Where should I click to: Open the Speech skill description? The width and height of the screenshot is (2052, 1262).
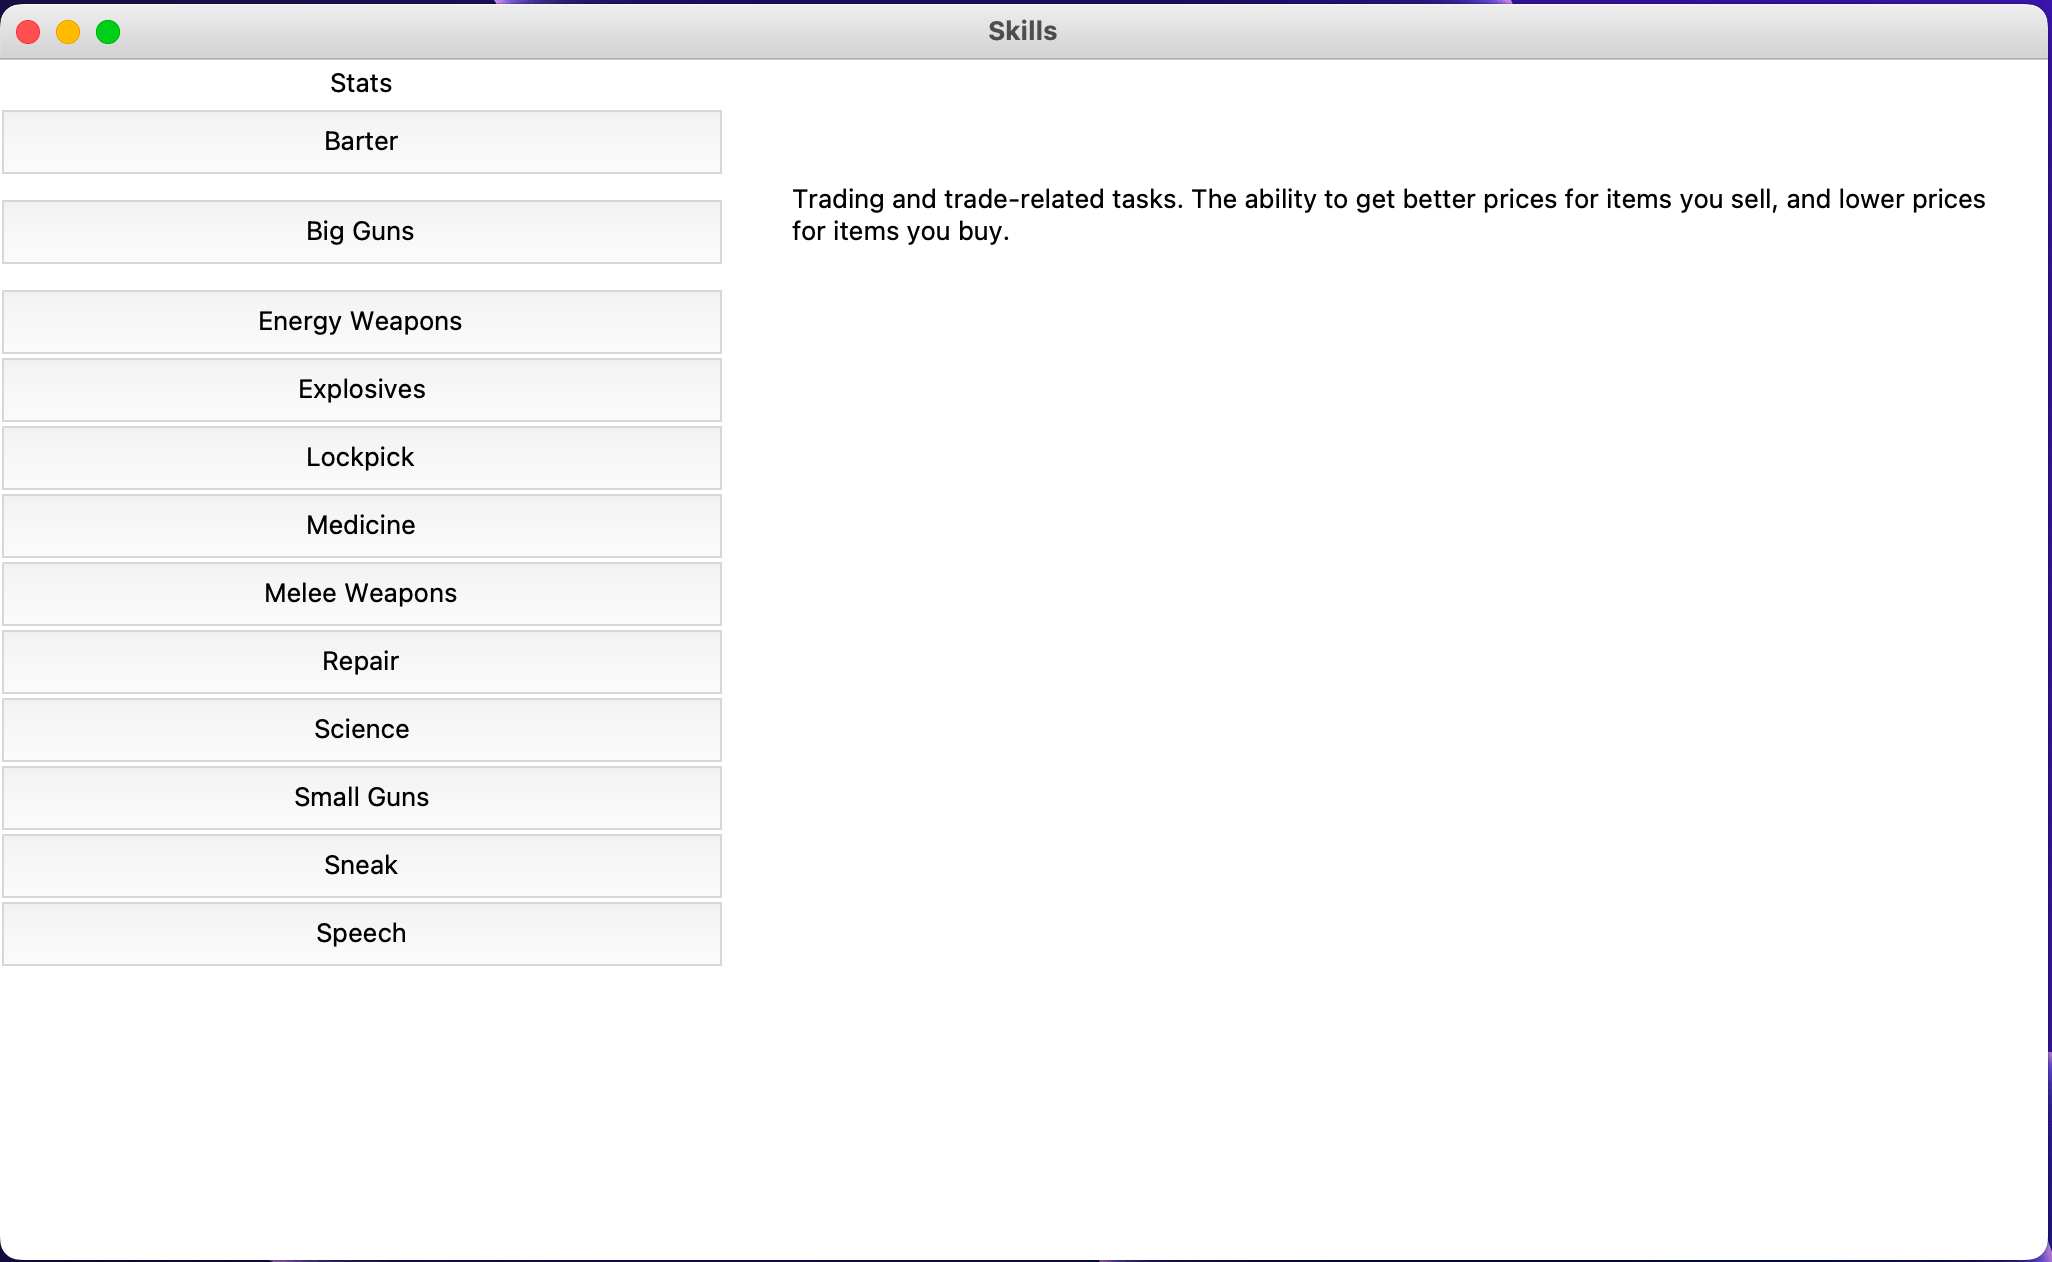coord(361,934)
